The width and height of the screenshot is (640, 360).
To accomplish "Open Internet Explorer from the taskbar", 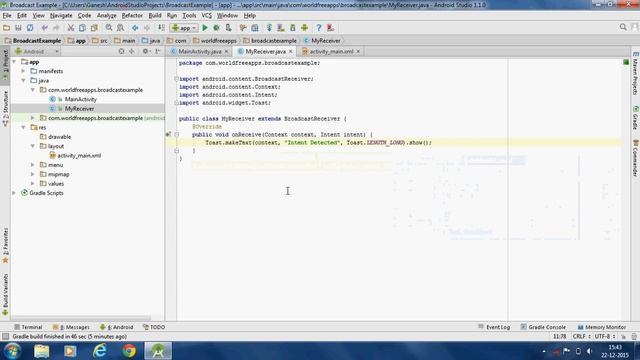I will click(100, 351).
